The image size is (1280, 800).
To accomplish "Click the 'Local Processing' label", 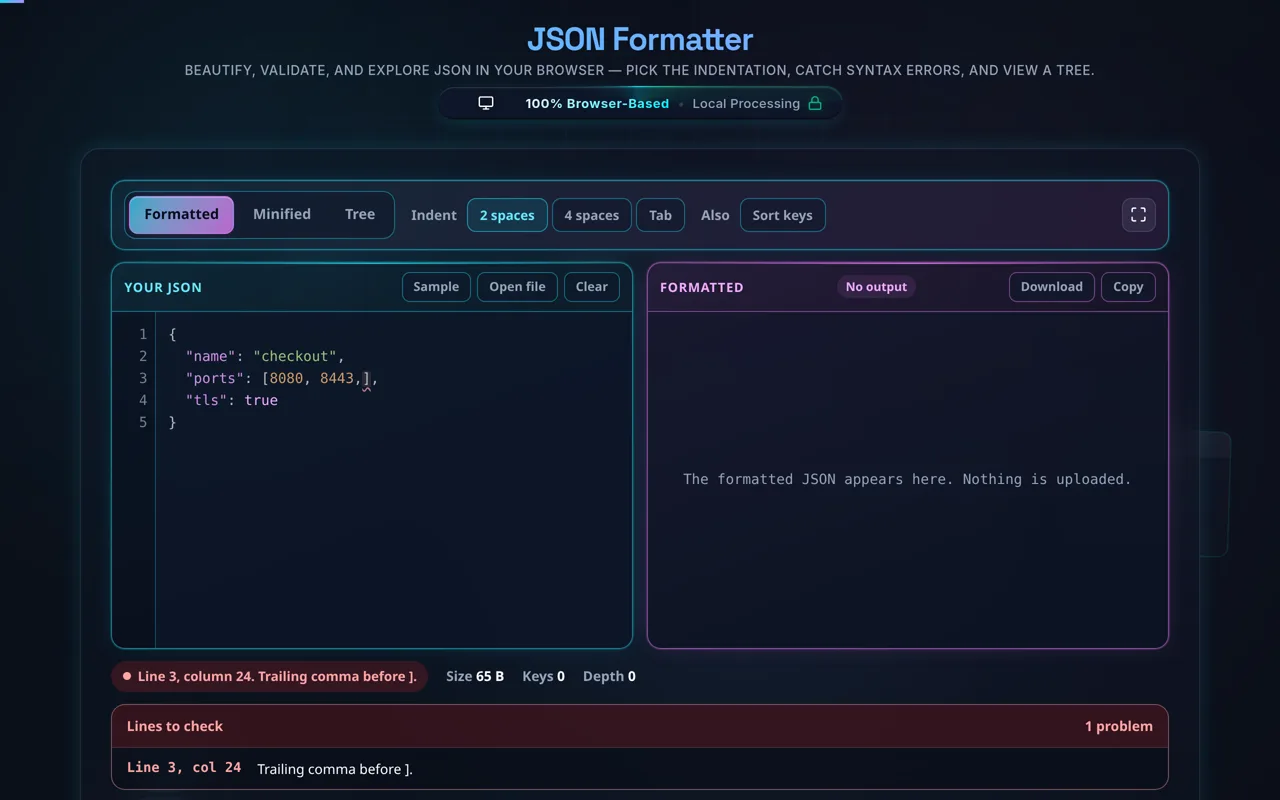I will coord(746,103).
